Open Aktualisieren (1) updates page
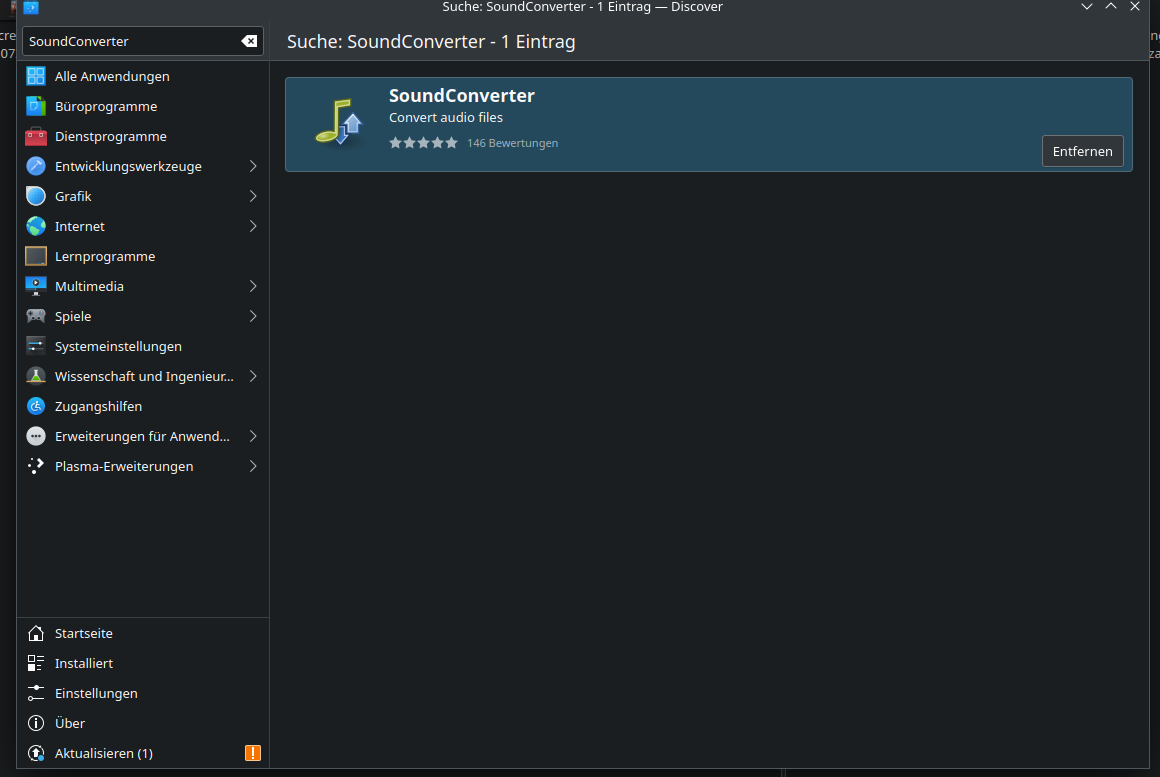The width and height of the screenshot is (1160, 777). 143,753
